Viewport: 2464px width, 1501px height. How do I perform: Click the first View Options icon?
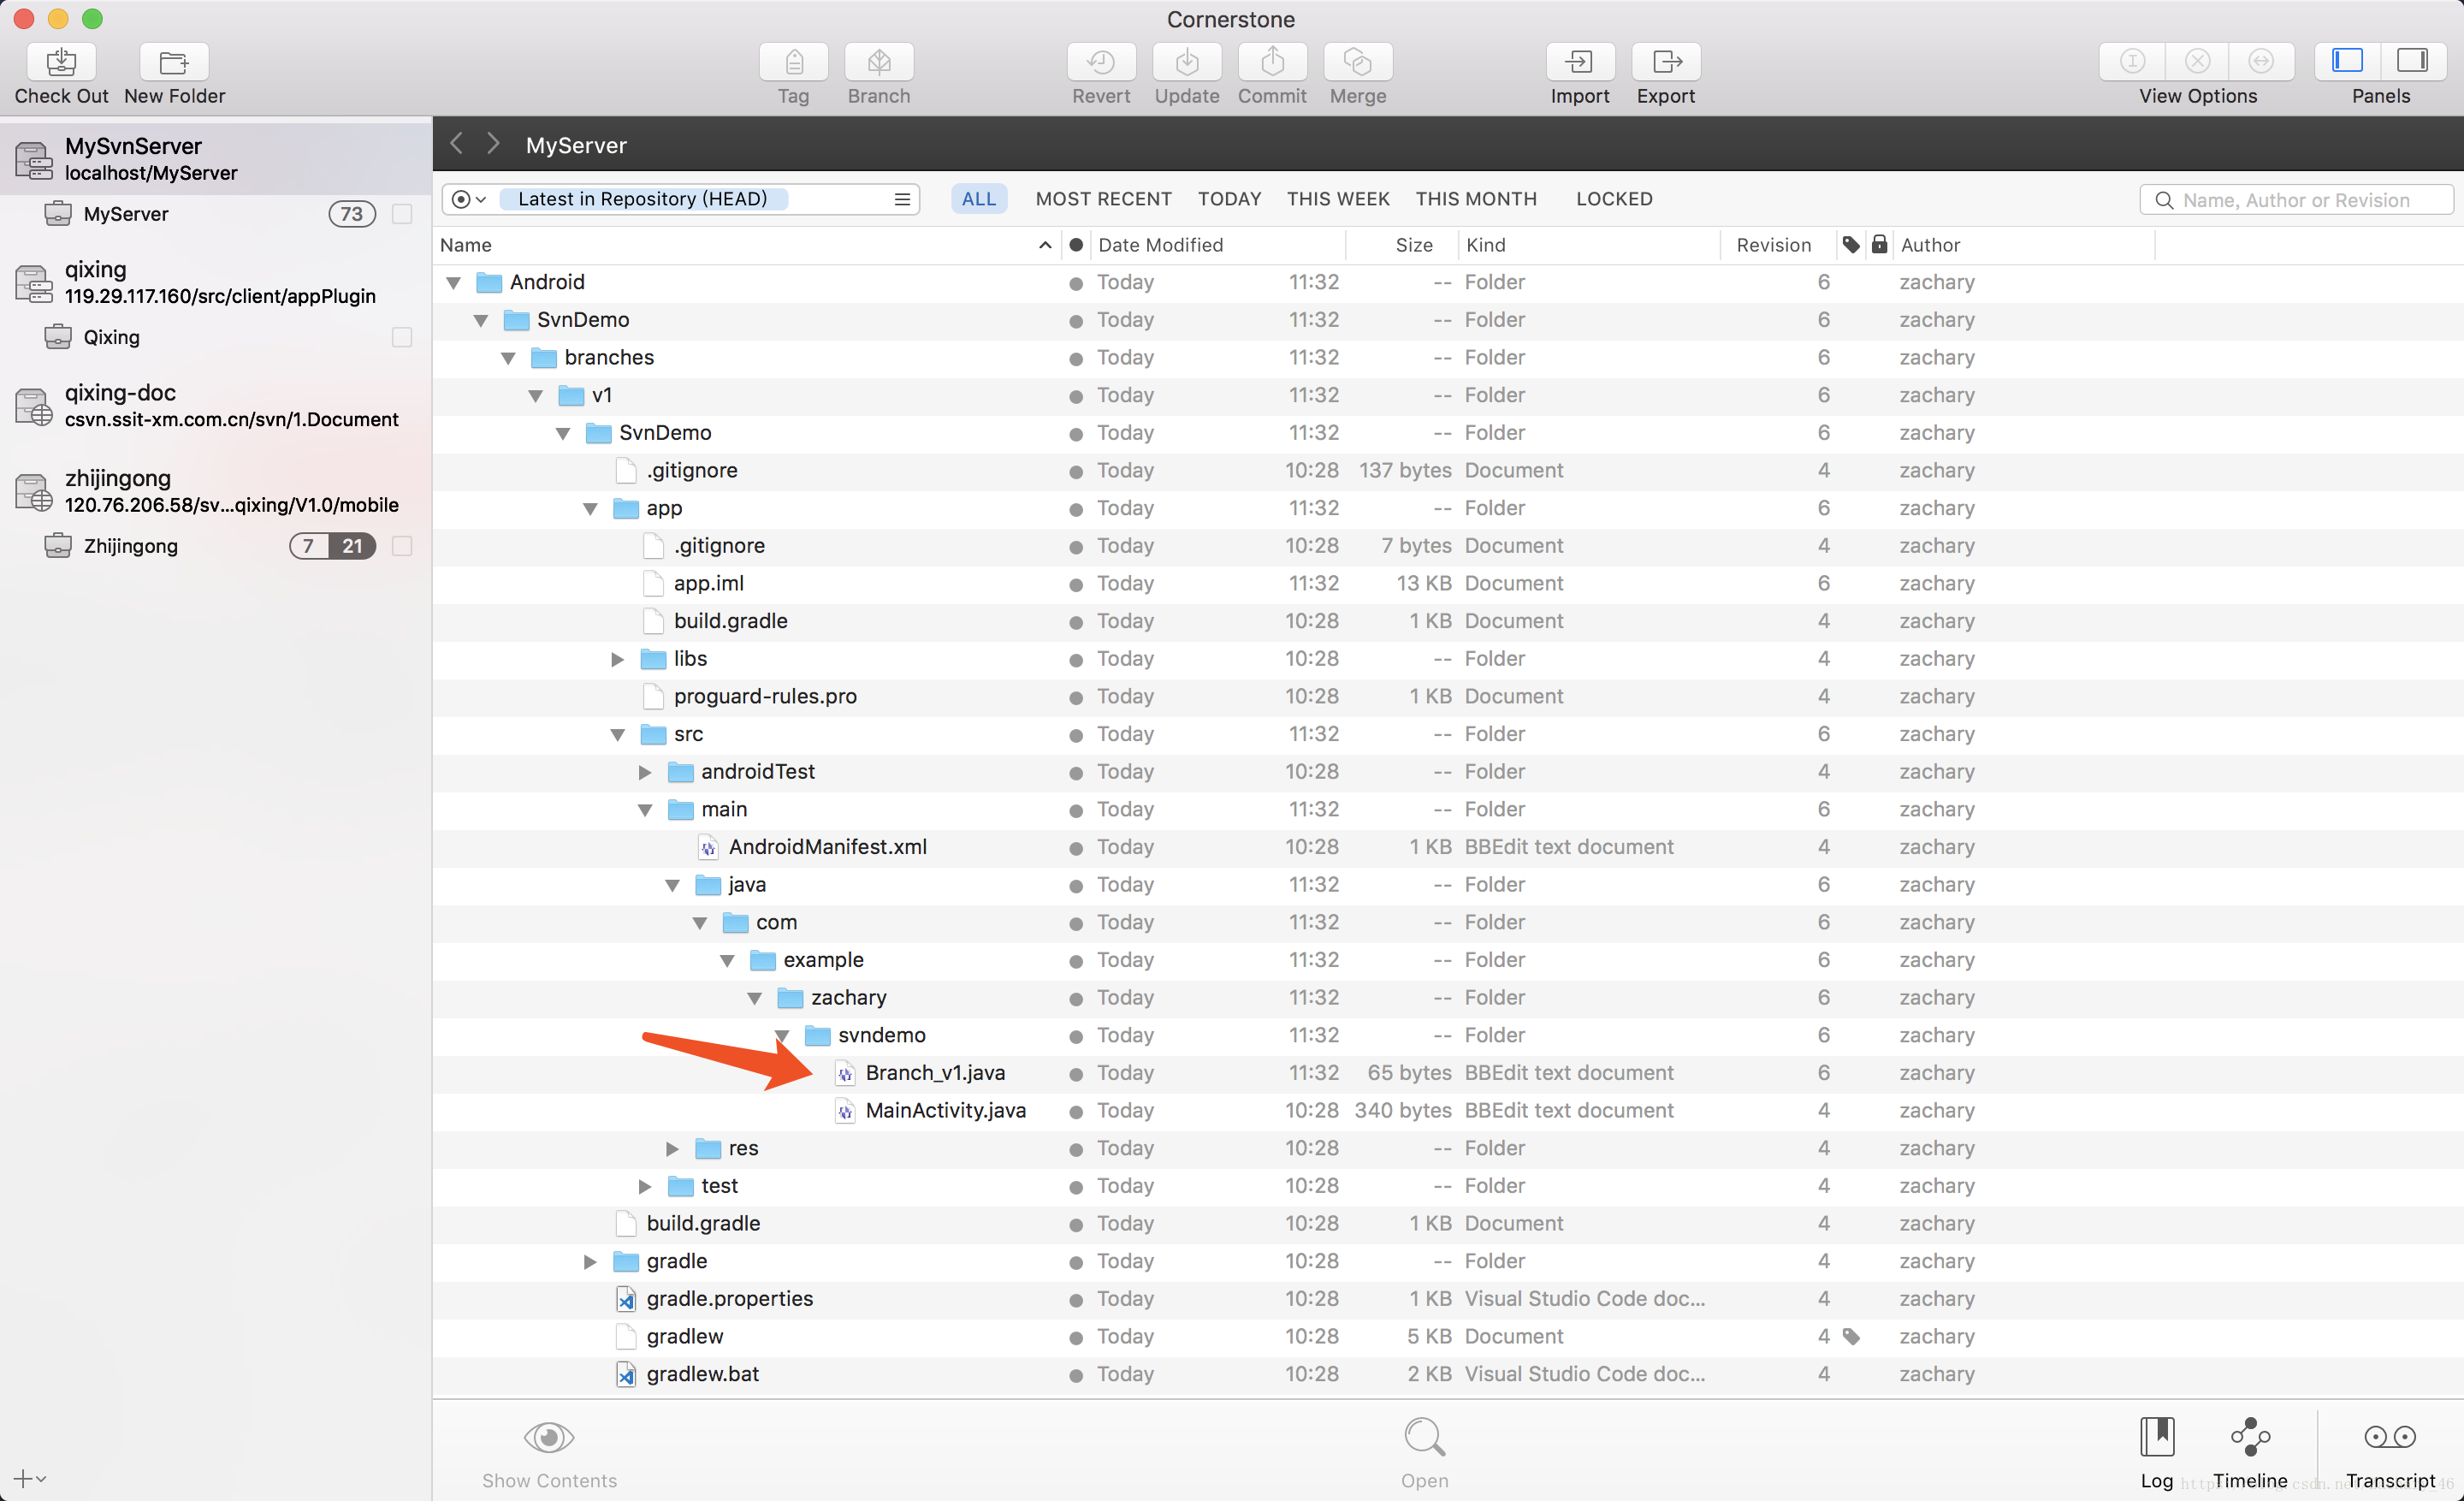click(x=2132, y=62)
